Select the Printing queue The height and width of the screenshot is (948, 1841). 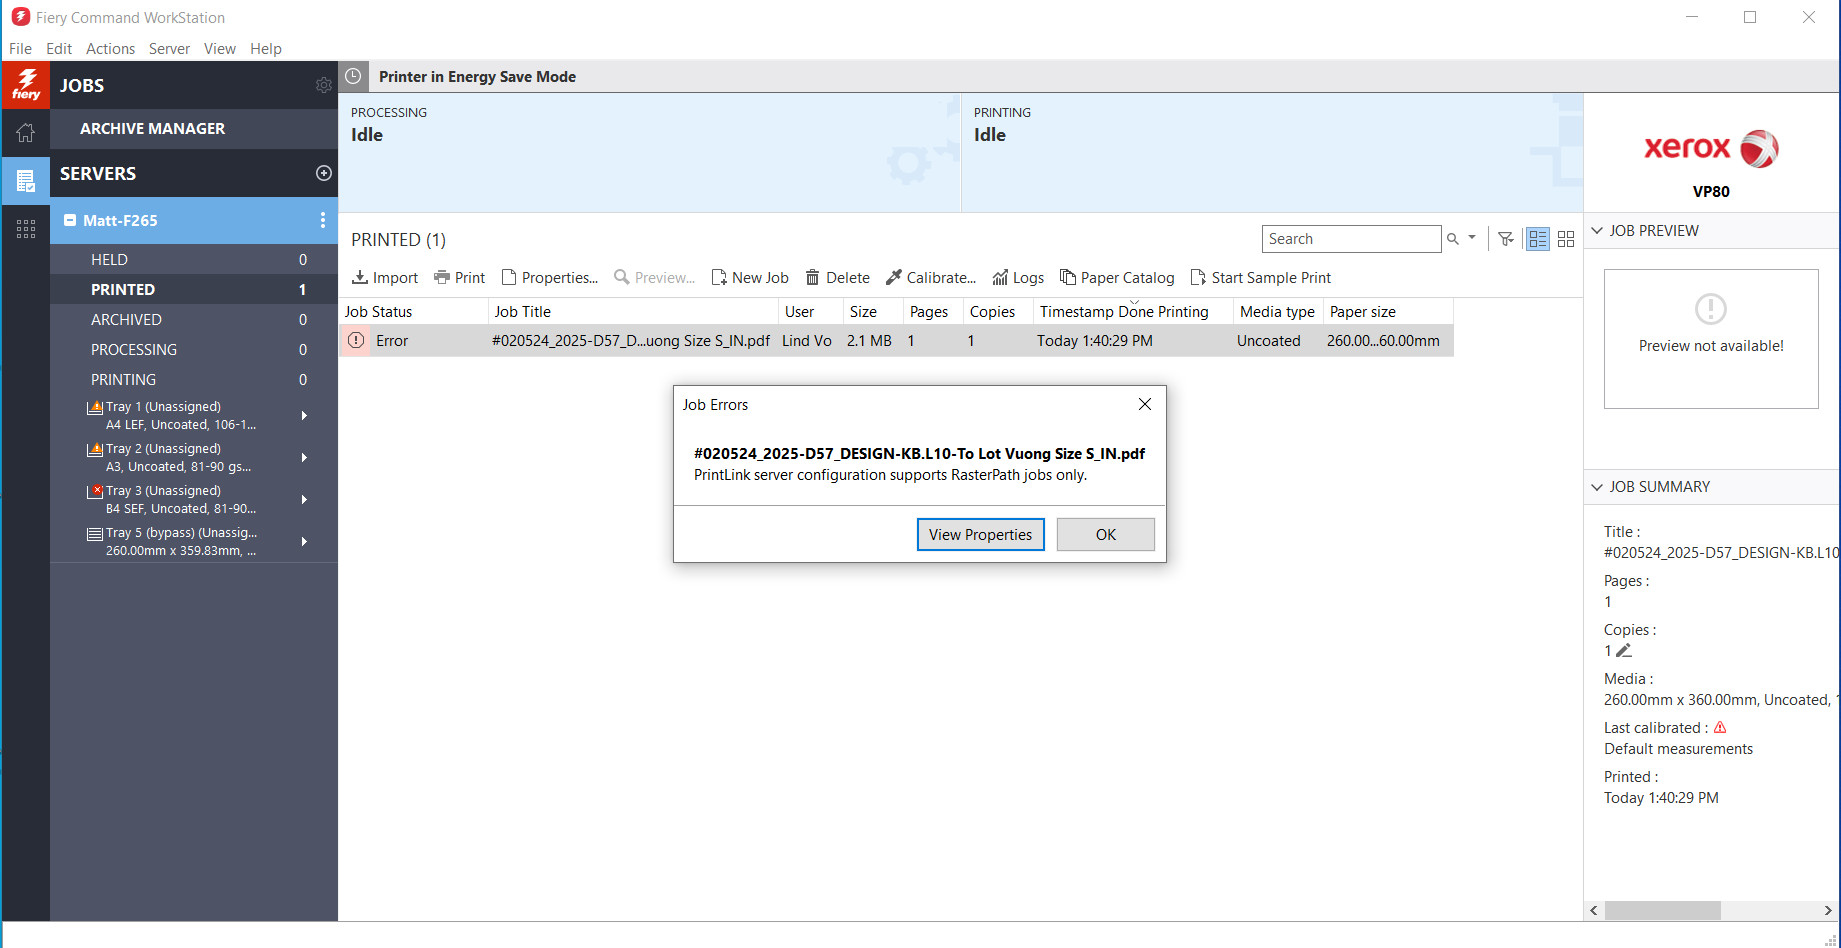(194, 379)
